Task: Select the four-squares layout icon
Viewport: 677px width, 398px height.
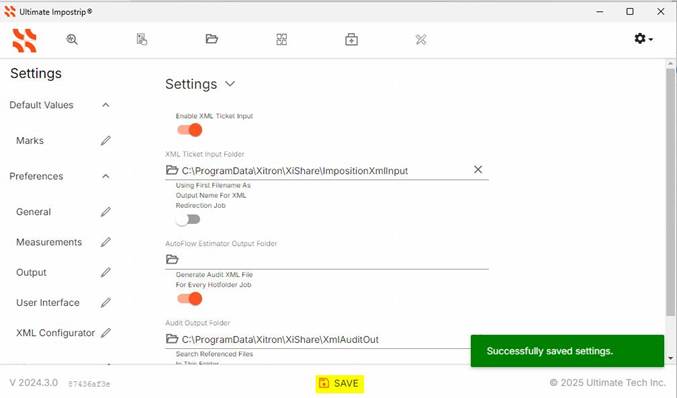Action: click(282, 40)
